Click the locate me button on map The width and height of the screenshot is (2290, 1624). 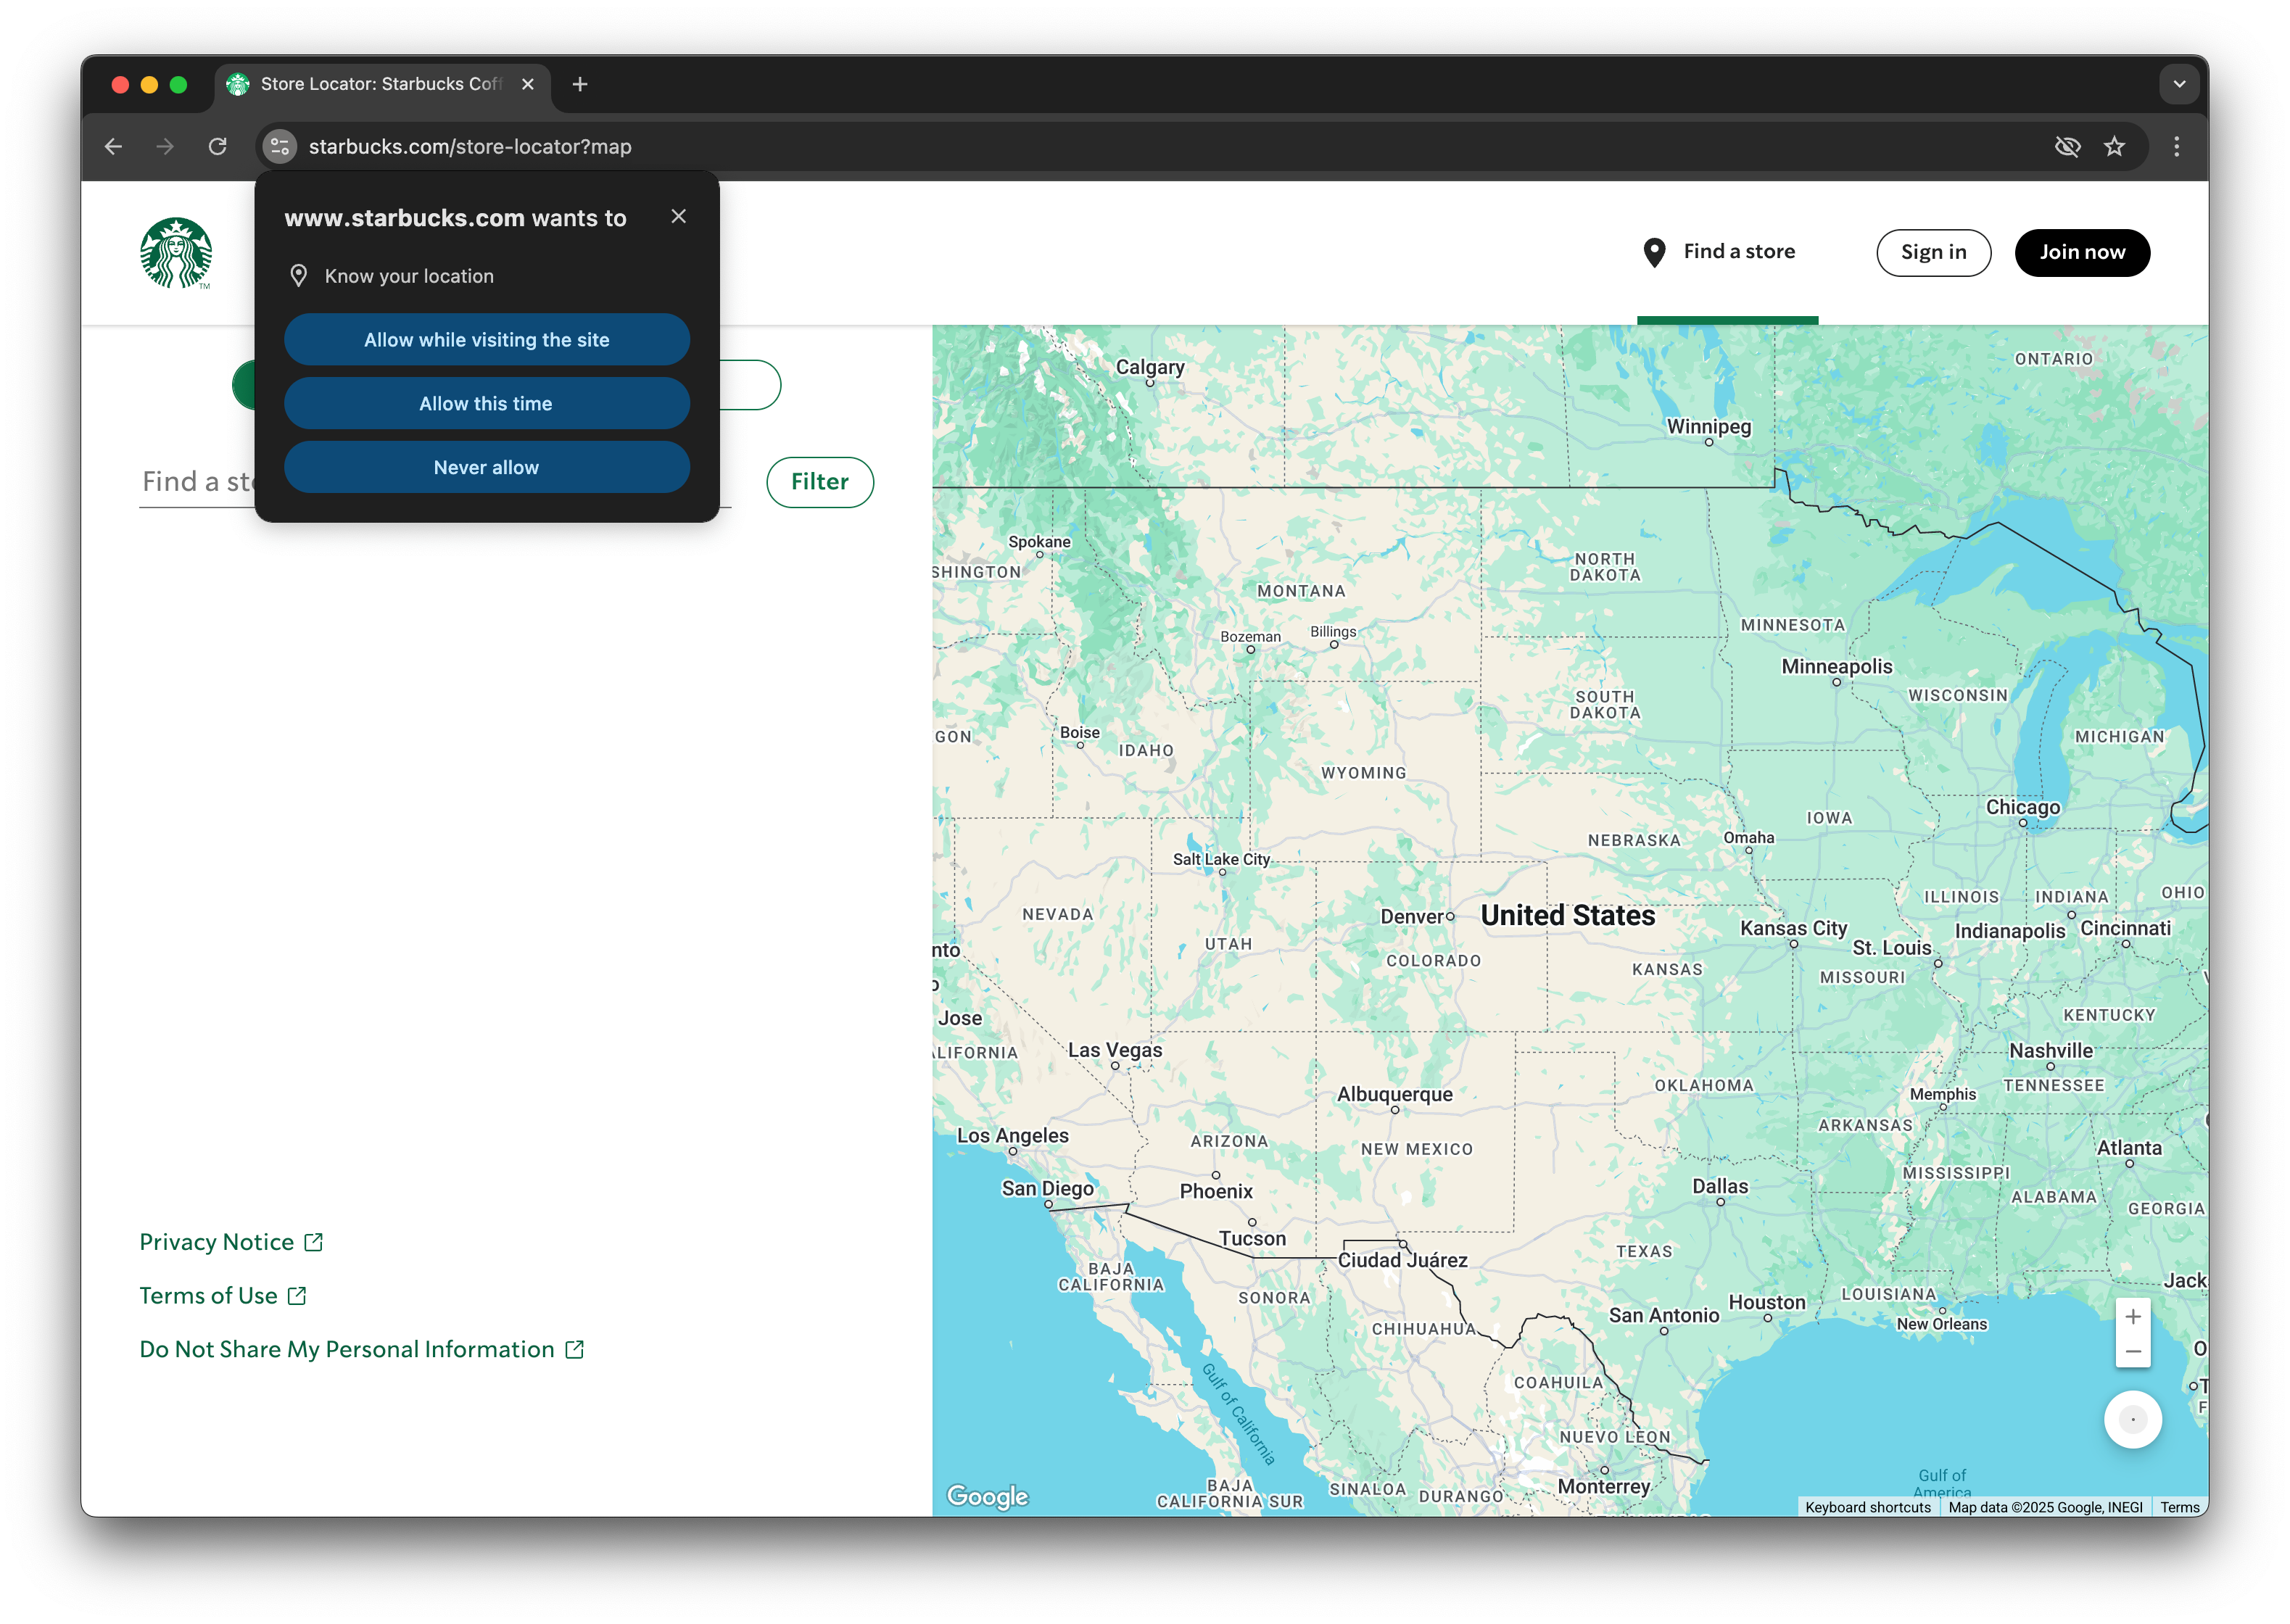click(x=2133, y=1419)
